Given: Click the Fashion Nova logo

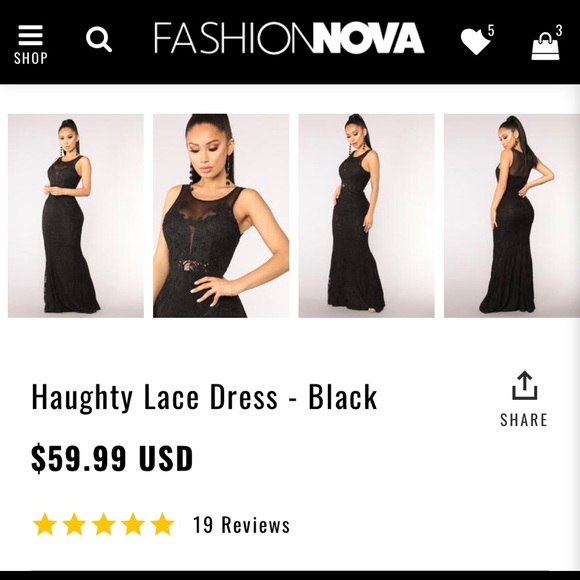Looking at the screenshot, I should coord(289,38).
